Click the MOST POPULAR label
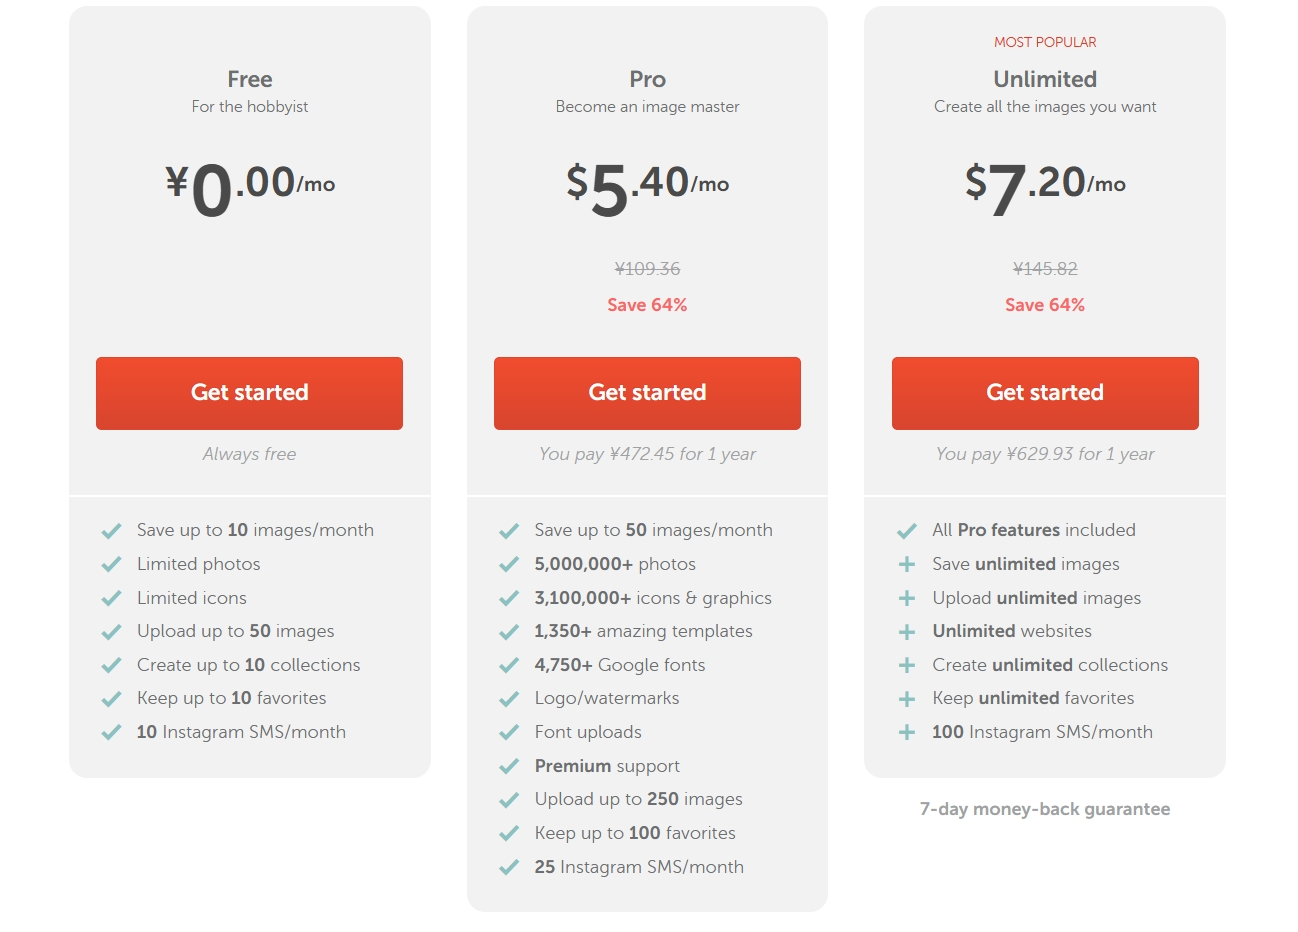This screenshot has height=932, width=1298. pyautogui.click(x=1045, y=42)
